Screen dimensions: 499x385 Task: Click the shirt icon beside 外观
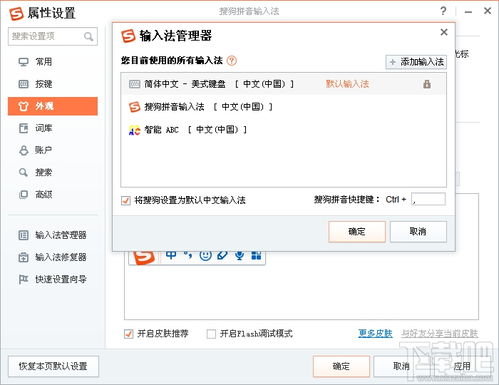tap(23, 106)
